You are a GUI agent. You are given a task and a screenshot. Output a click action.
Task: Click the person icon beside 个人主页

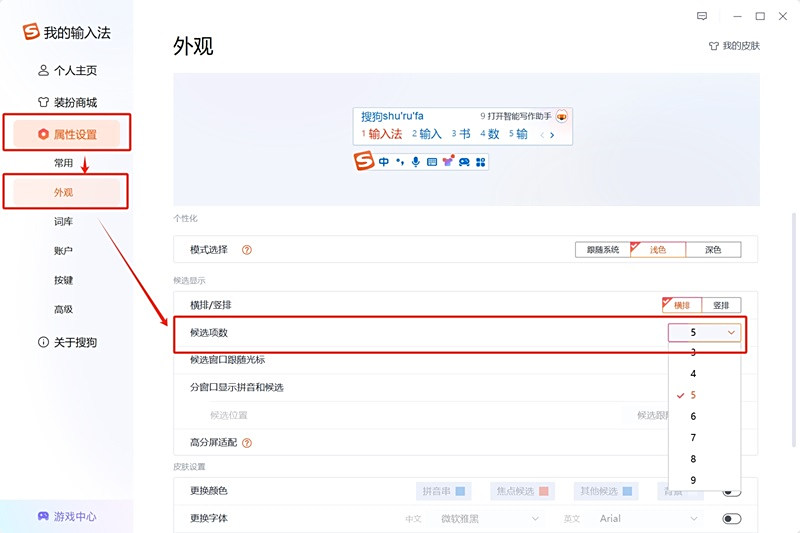click(x=43, y=70)
